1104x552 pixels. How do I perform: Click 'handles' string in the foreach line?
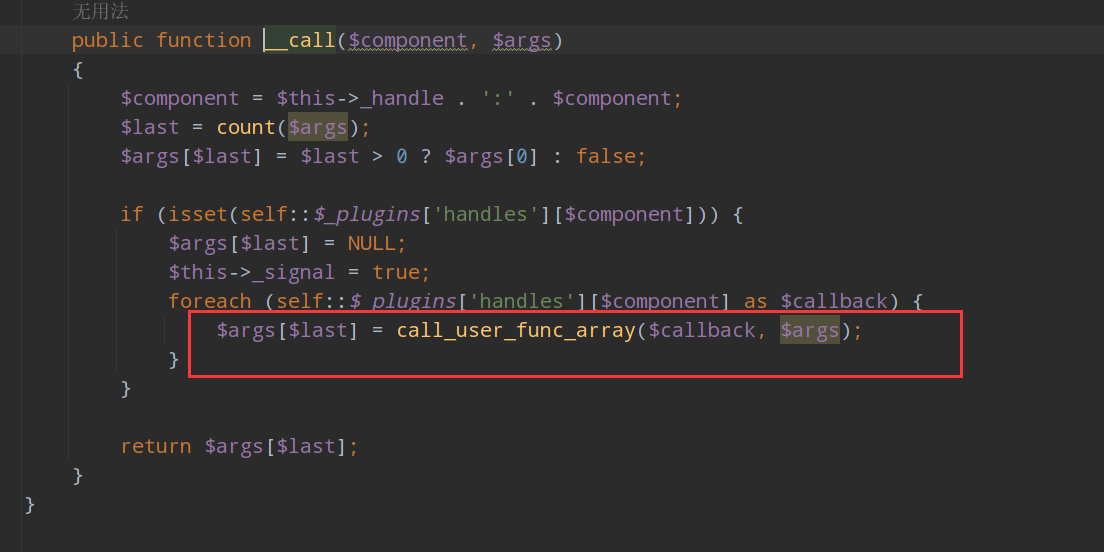(x=522, y=301)
